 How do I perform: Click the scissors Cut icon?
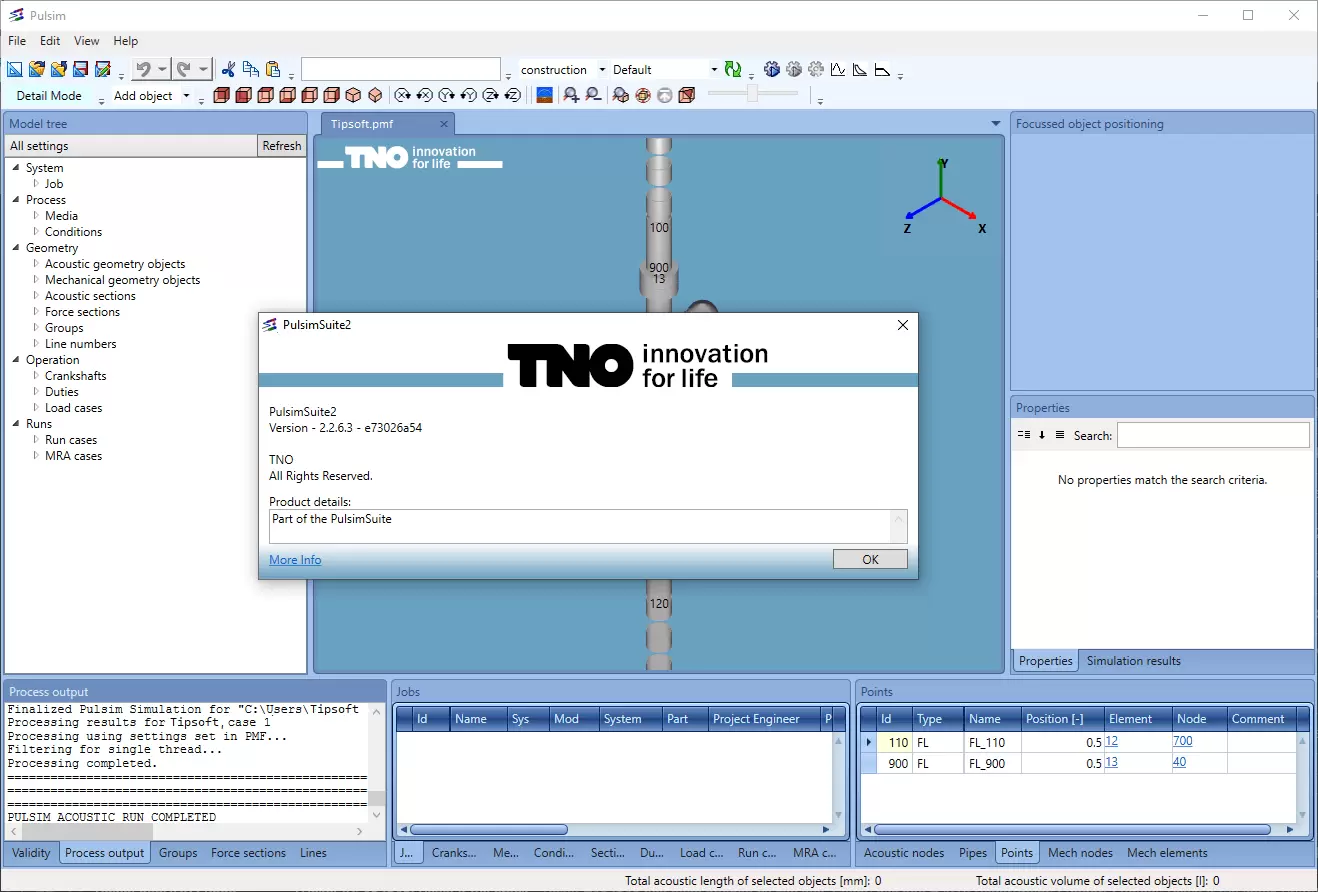tap(229, 69)
